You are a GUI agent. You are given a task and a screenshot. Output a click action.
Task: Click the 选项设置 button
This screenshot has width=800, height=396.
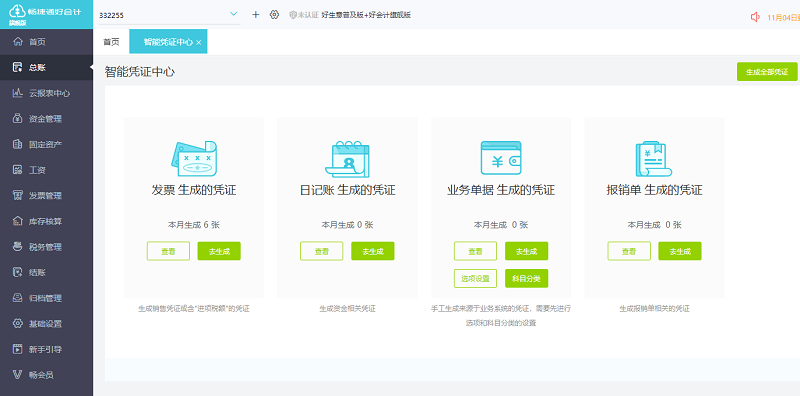(476, 279)
